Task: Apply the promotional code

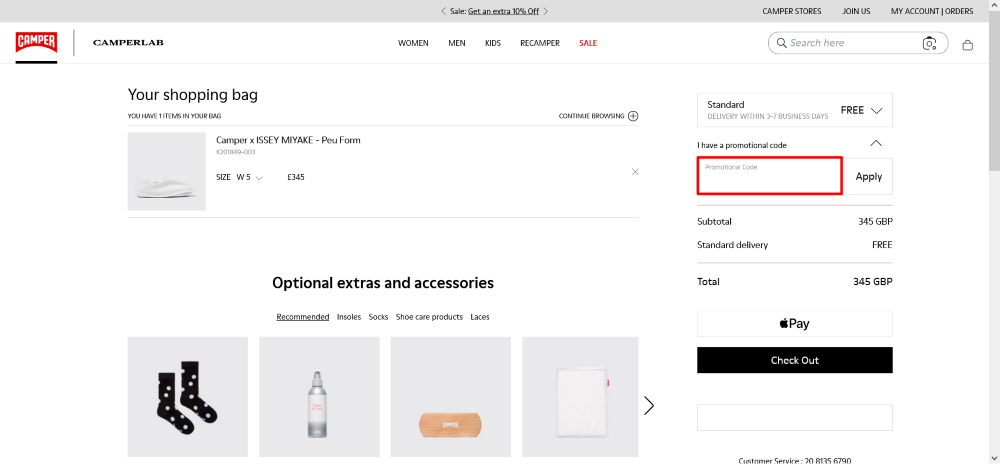Action: [x=869, y=177]
